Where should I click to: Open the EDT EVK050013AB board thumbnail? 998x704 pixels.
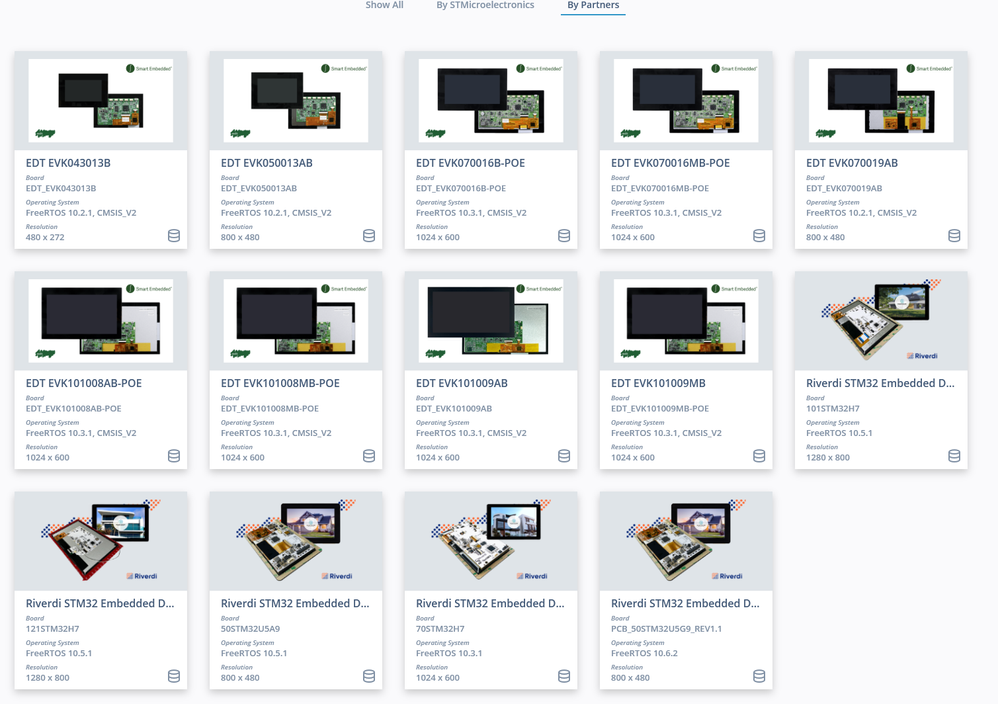click(296, 101)
